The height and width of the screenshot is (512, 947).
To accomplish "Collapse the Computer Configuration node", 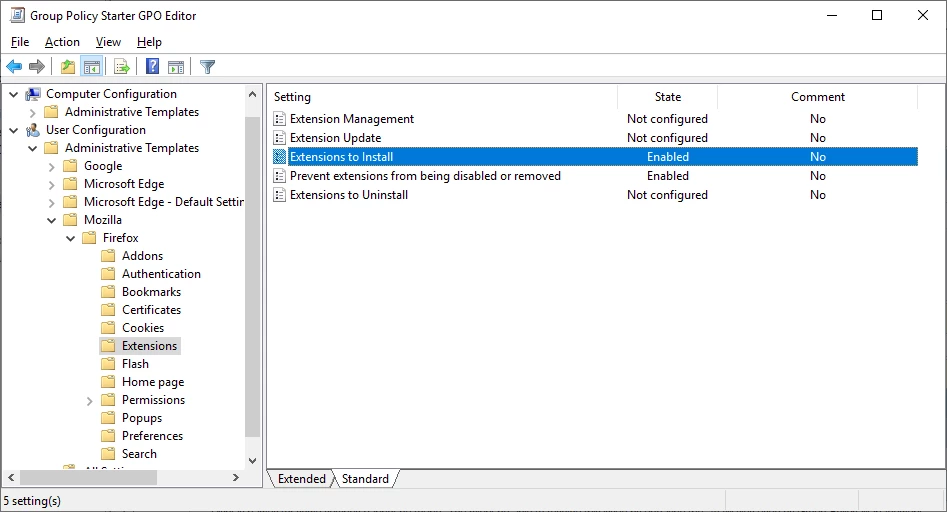I will tap(14, 94).
